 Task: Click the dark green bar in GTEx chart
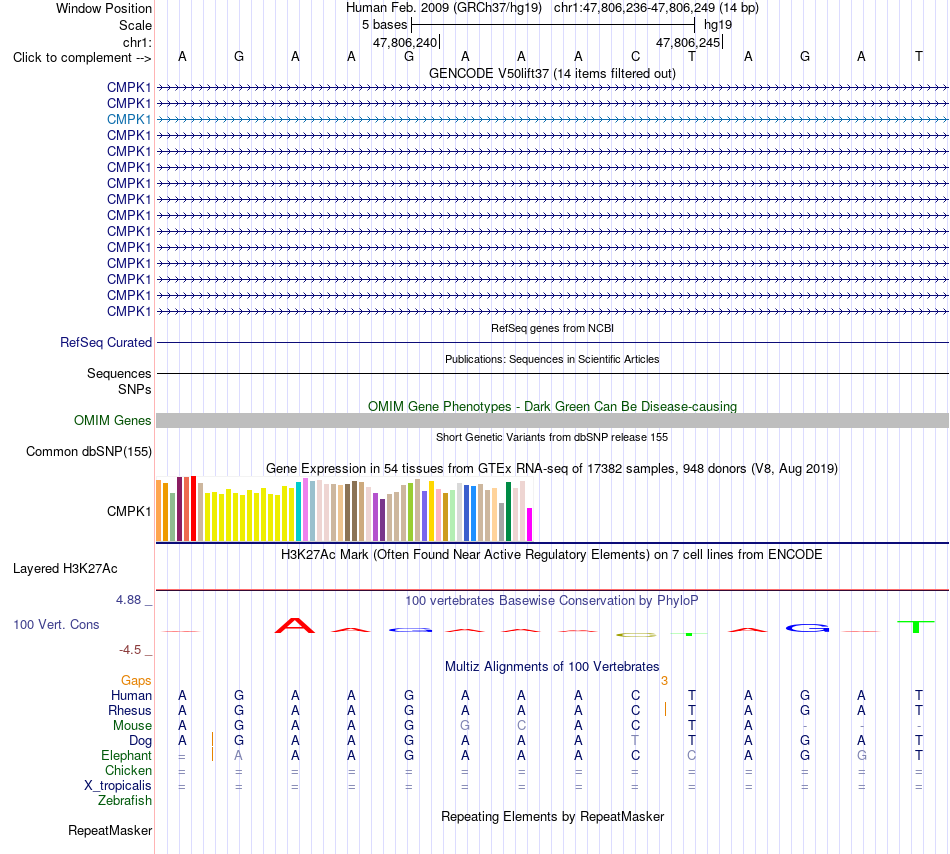point(508,511)
